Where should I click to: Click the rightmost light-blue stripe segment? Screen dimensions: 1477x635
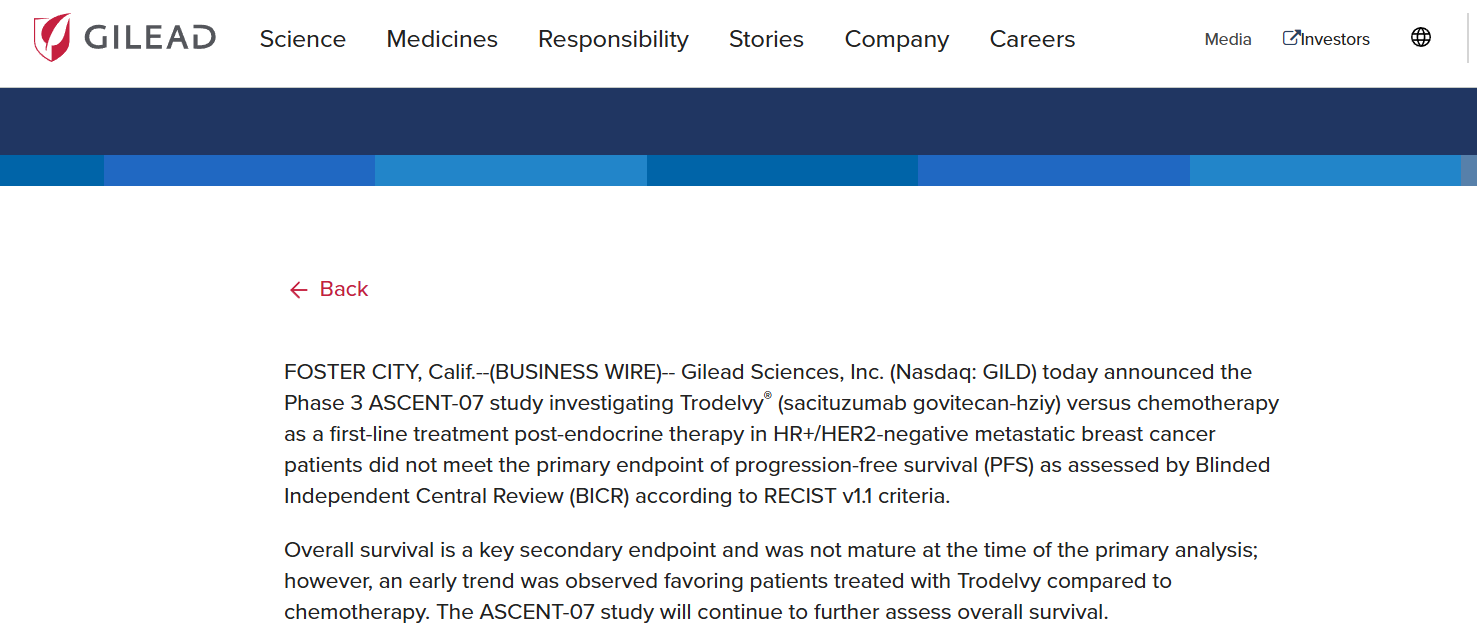pos(1325,171)
